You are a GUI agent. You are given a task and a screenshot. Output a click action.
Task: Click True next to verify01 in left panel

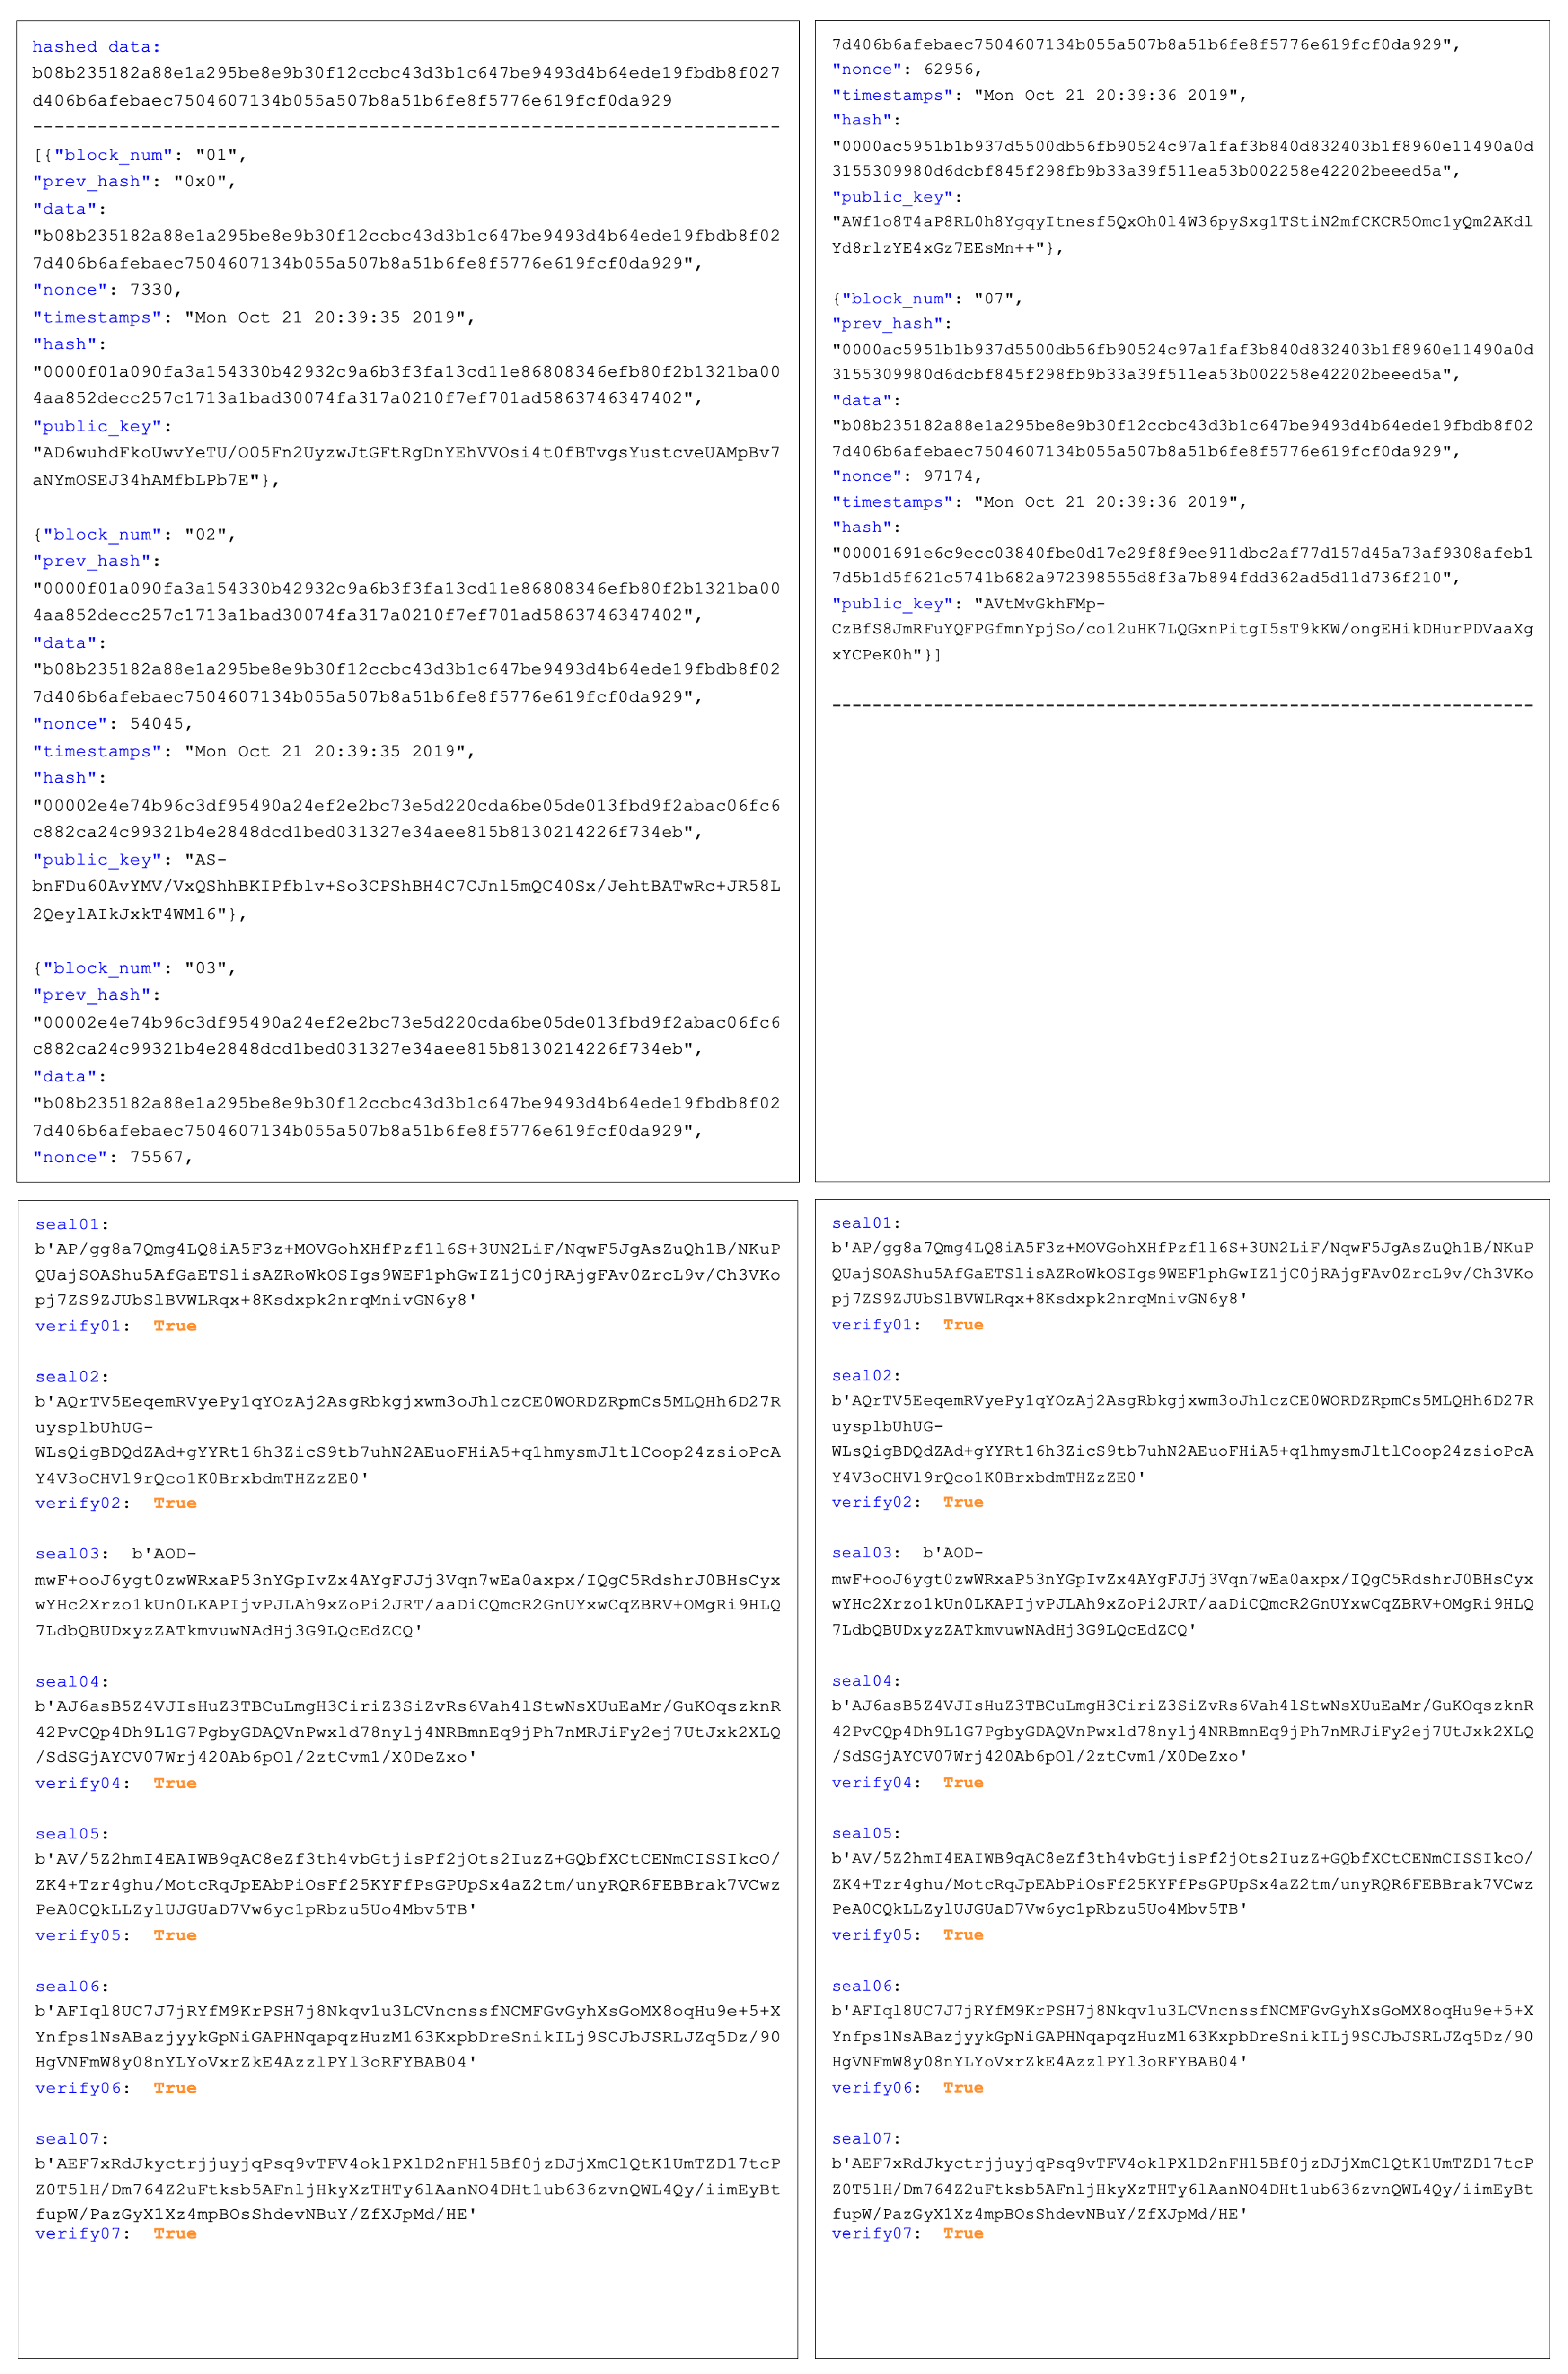175,1326
